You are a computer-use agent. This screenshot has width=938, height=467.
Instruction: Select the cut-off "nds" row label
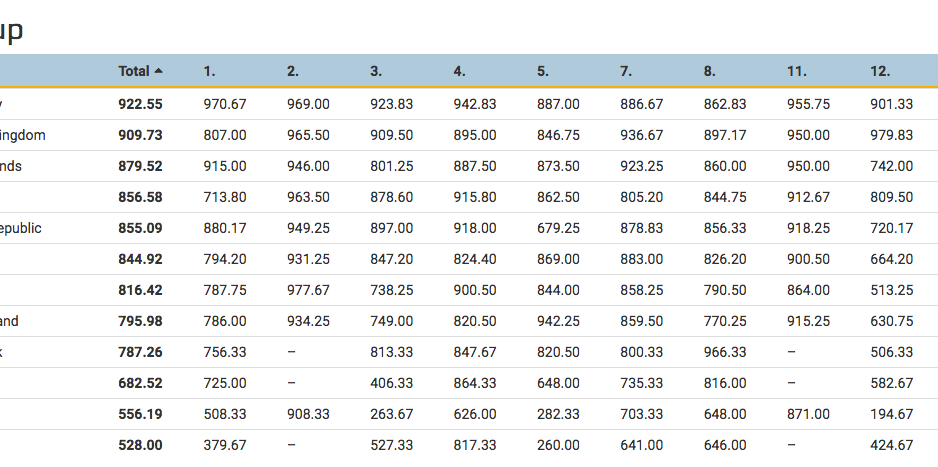[11, 166]
